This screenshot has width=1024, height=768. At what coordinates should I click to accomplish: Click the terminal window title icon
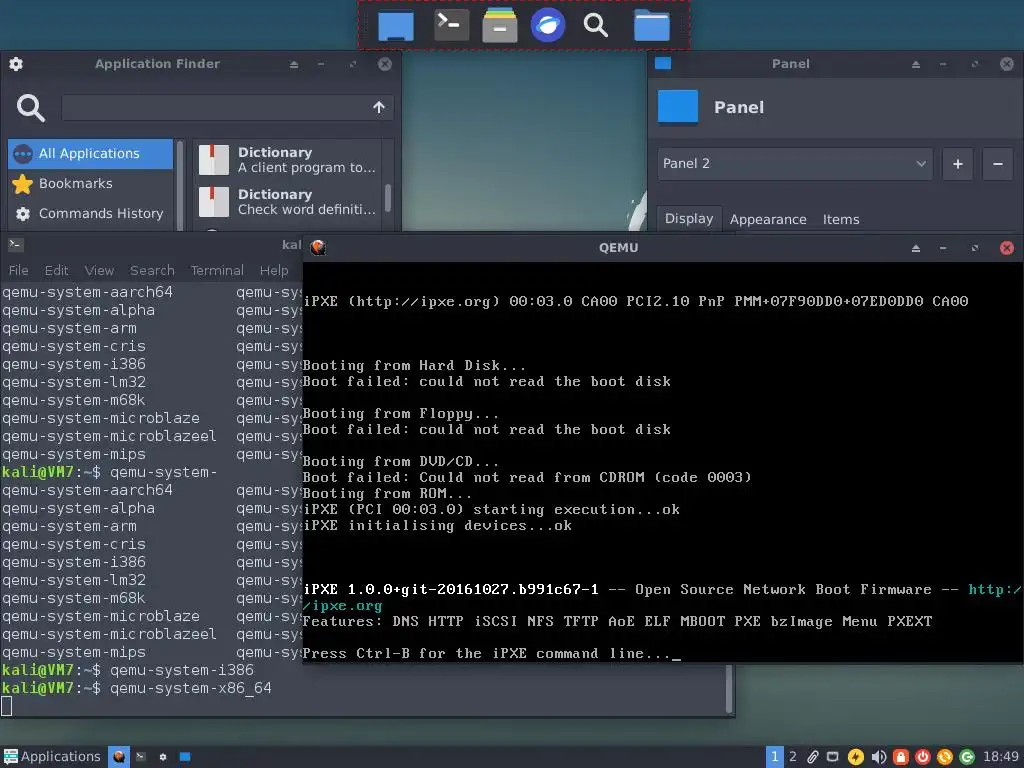[16, 245]
